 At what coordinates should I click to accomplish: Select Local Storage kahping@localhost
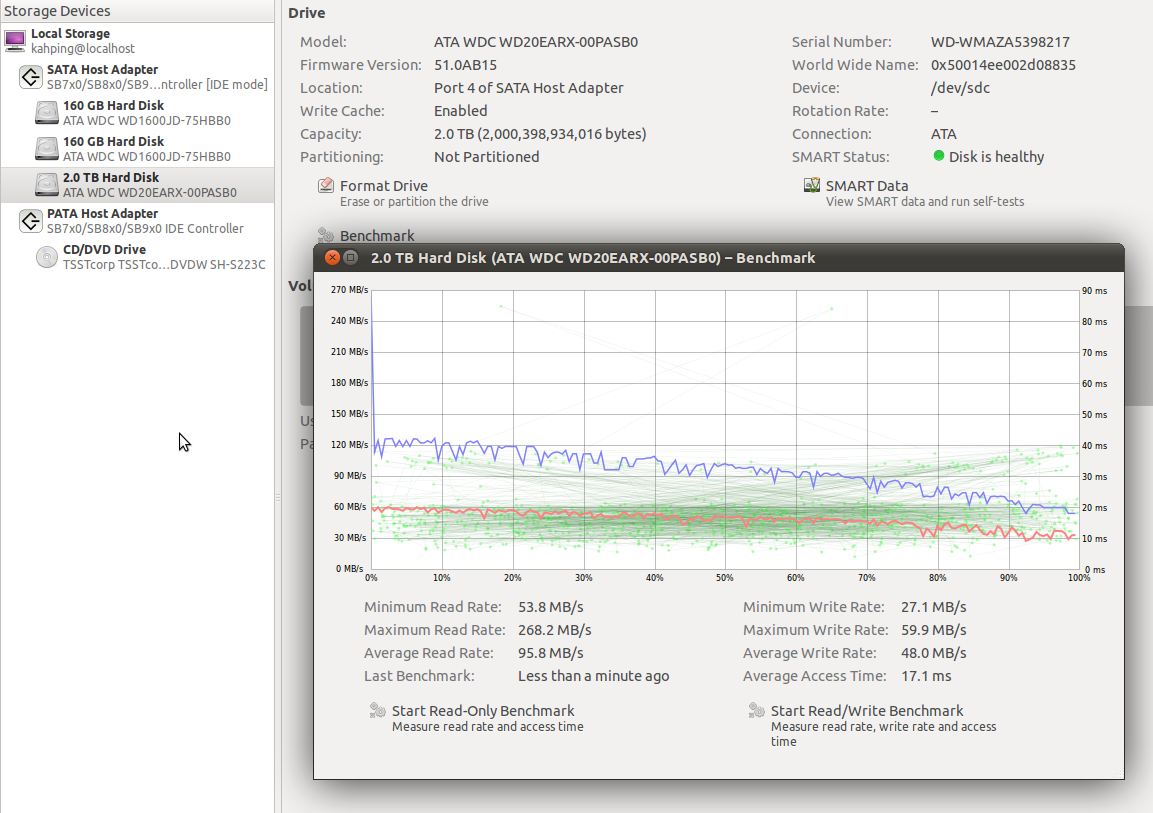click(137, 40)
